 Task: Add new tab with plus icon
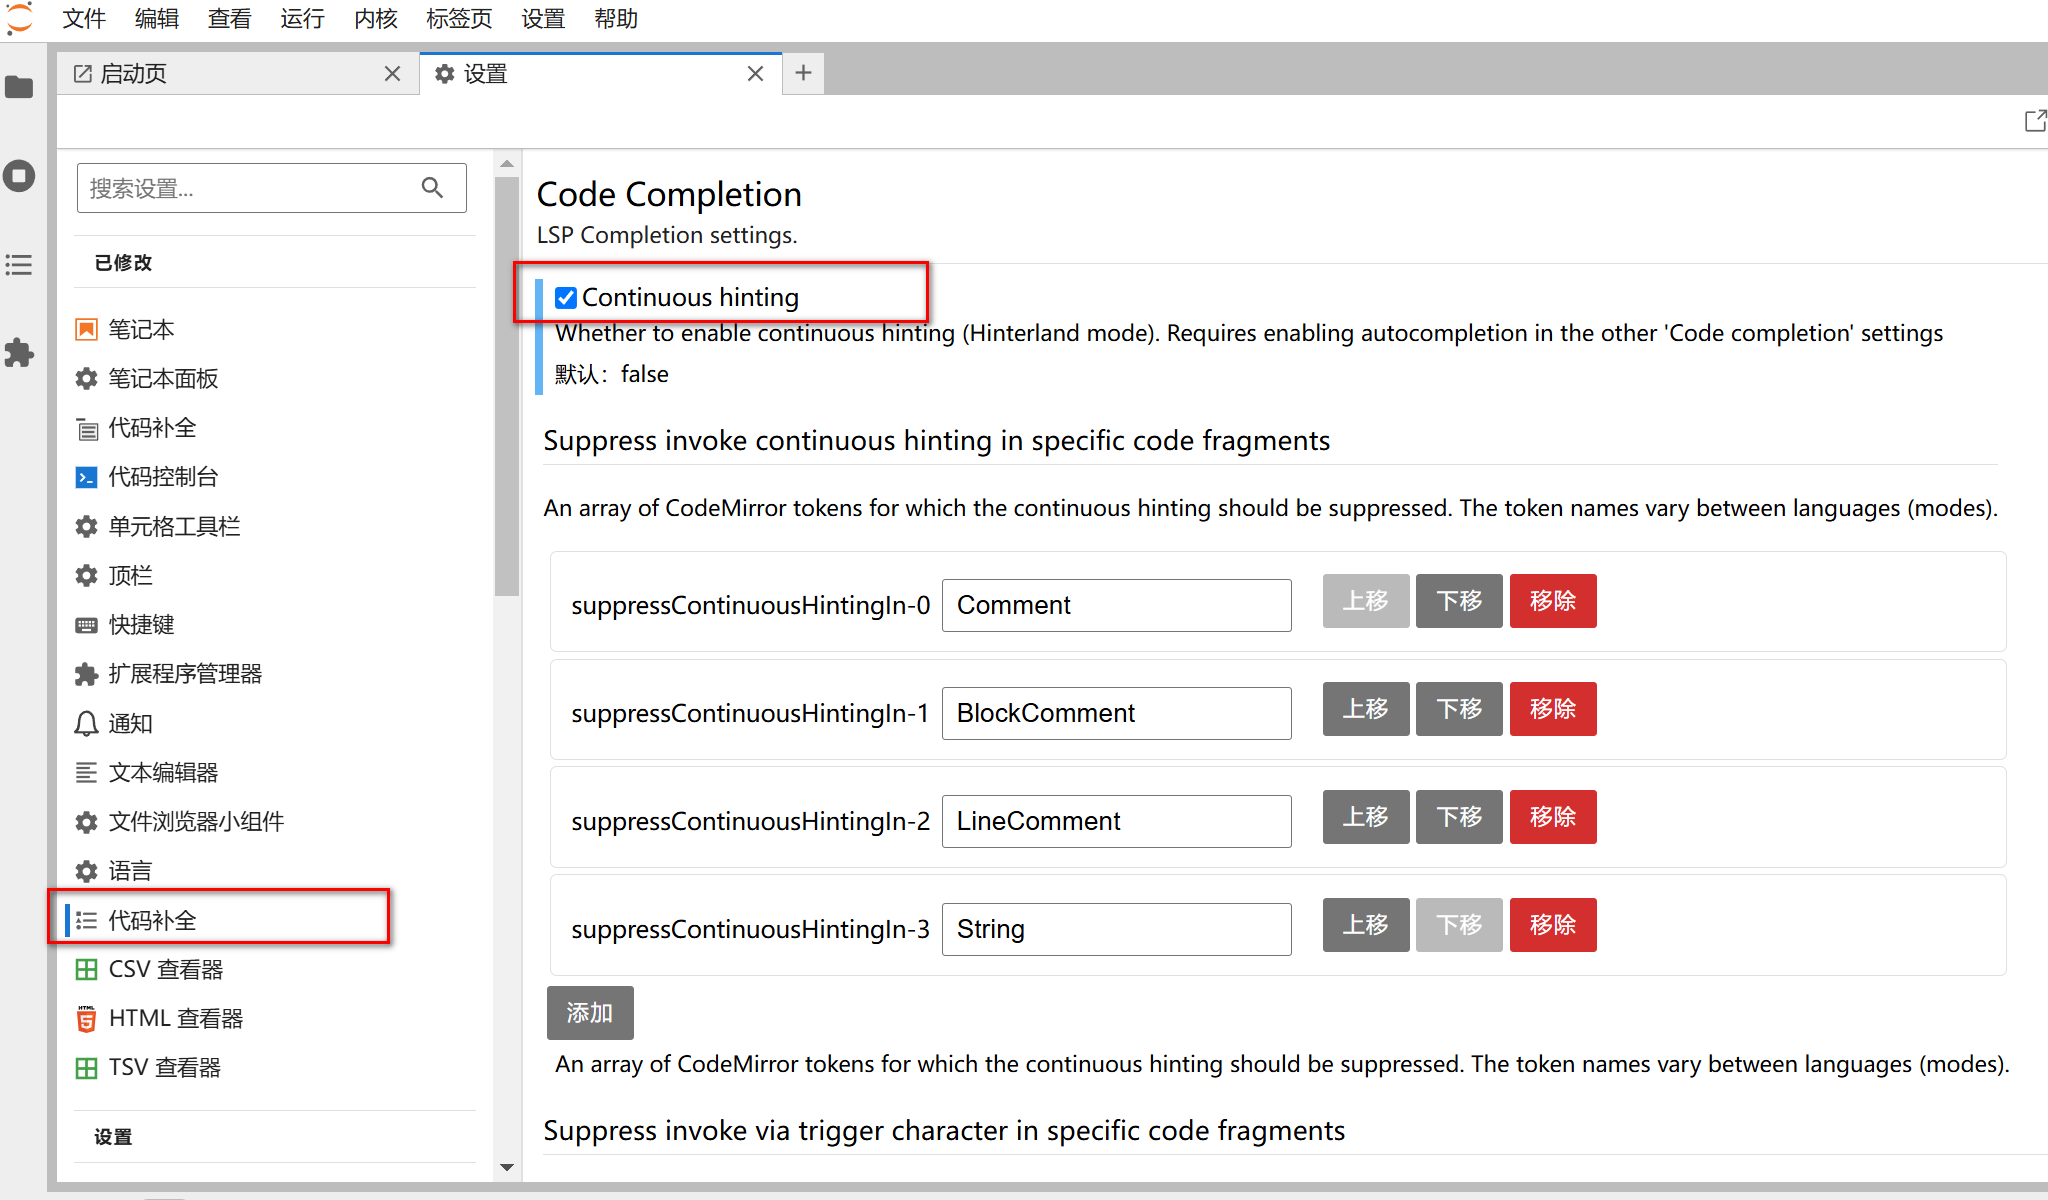point(803,73)
